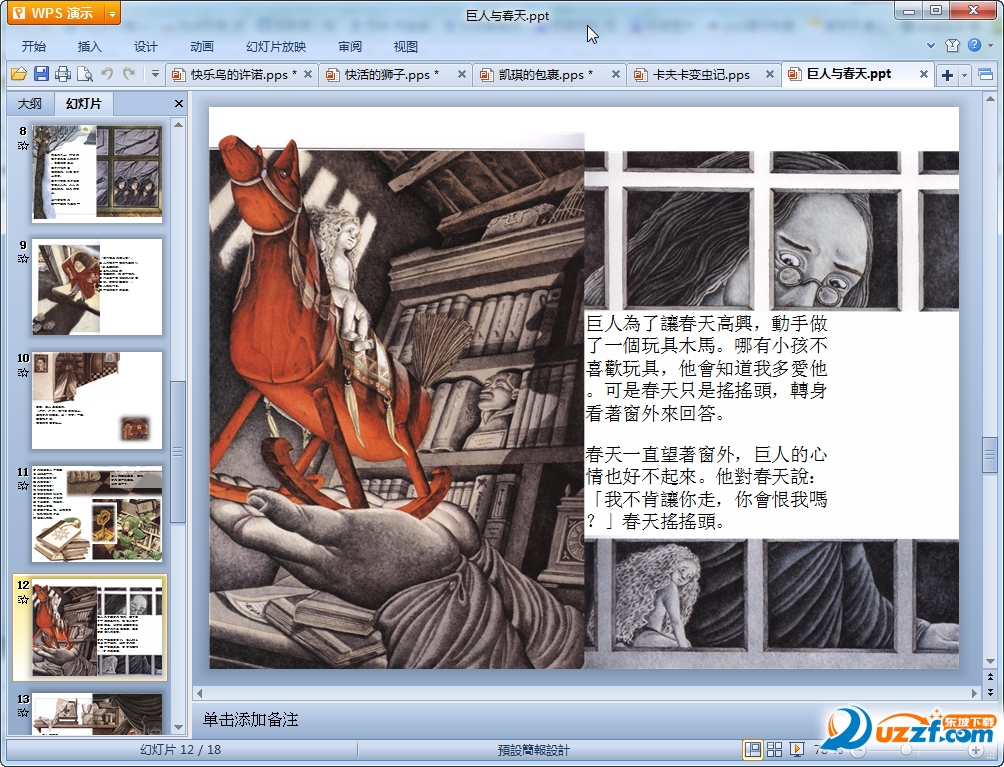This screenshot has height=767, width=1004.
Task: Expand the new tab dropdown arrow
Action: (x=964, y=76)
